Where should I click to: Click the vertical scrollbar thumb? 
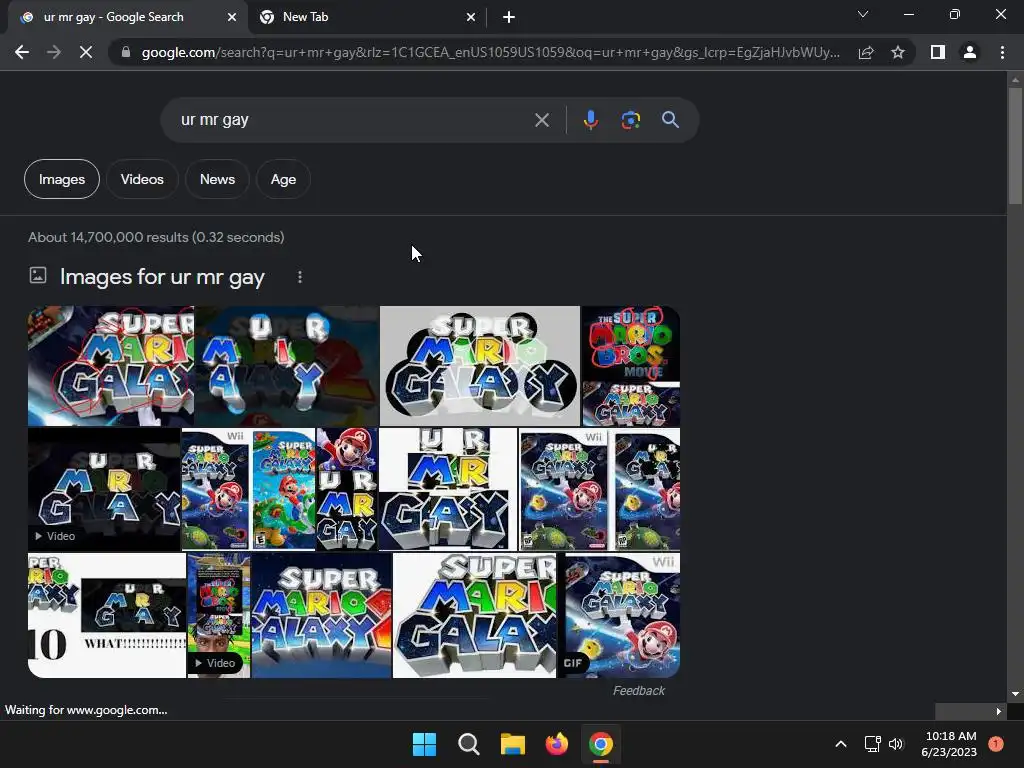[x=1015, y=145]
